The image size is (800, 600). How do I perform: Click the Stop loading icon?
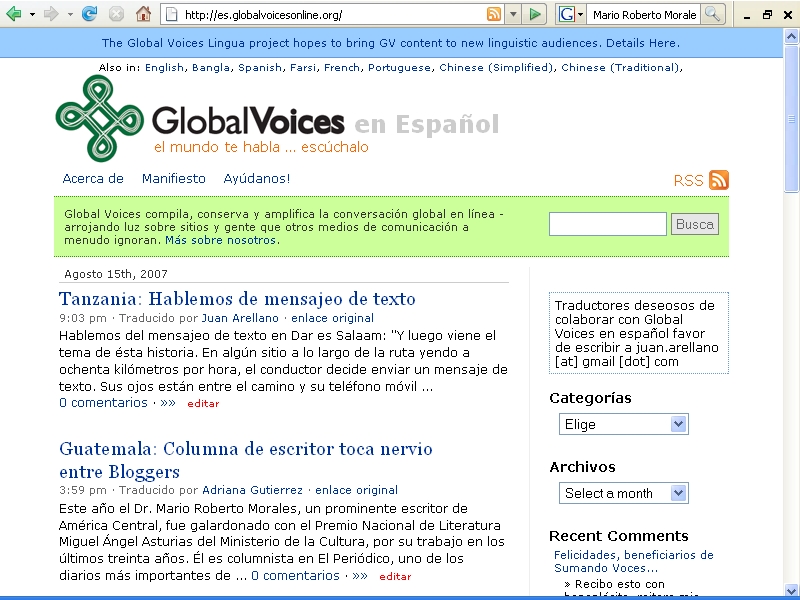[115, 14]
